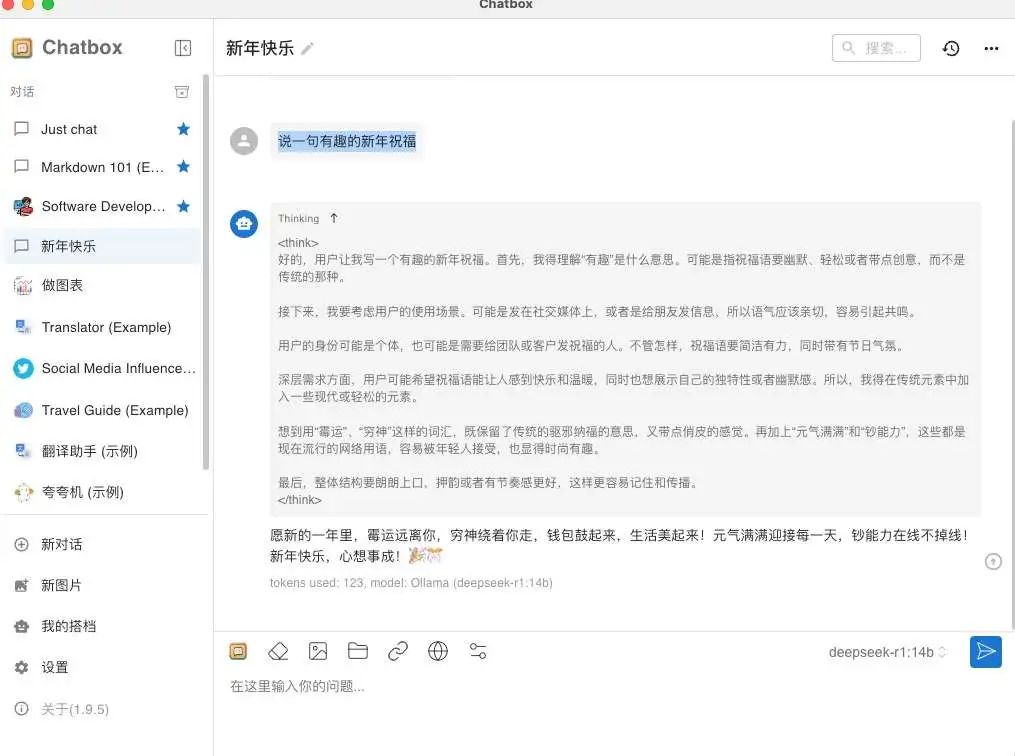Open the Markdown 101 conversation

[102, 167]
